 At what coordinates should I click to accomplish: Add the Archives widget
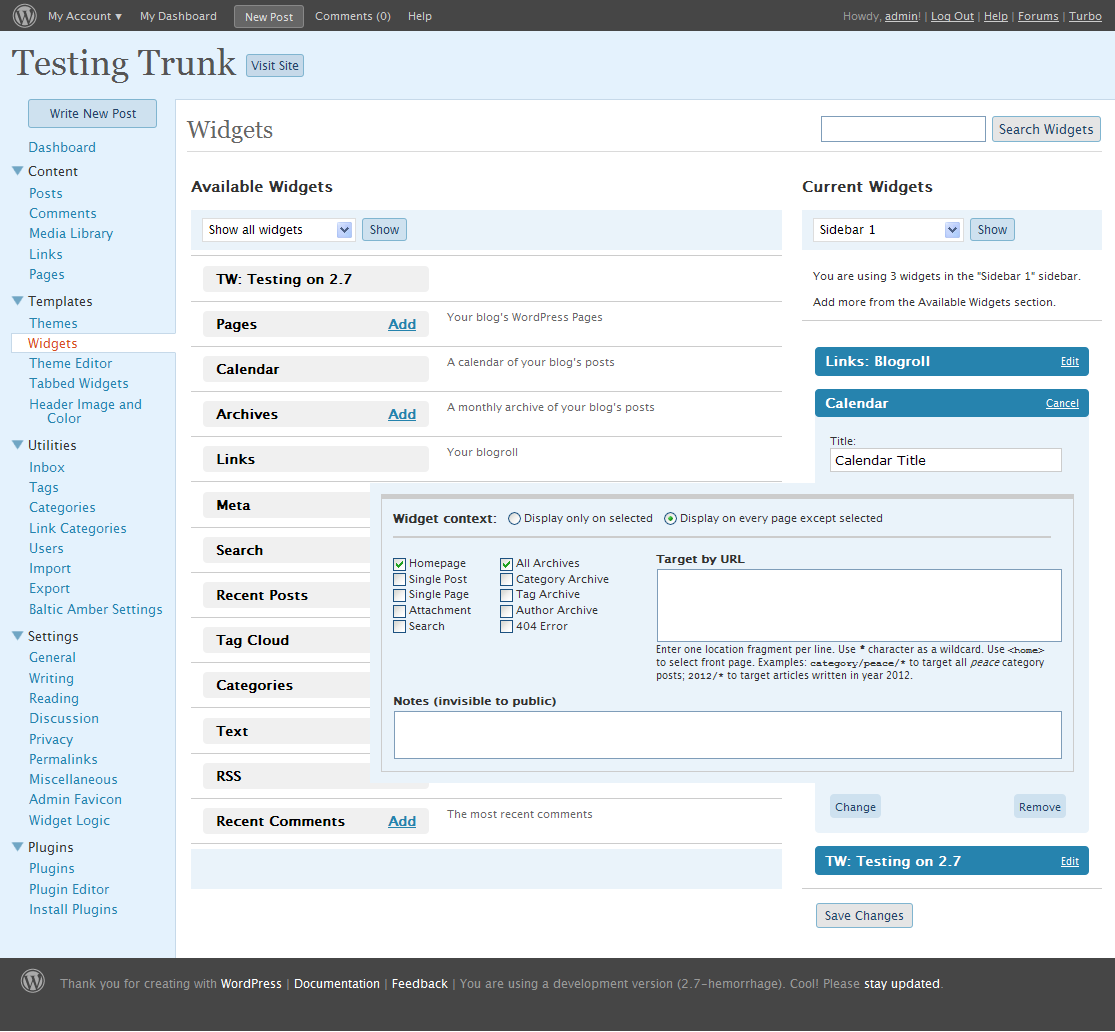[402, 414]
